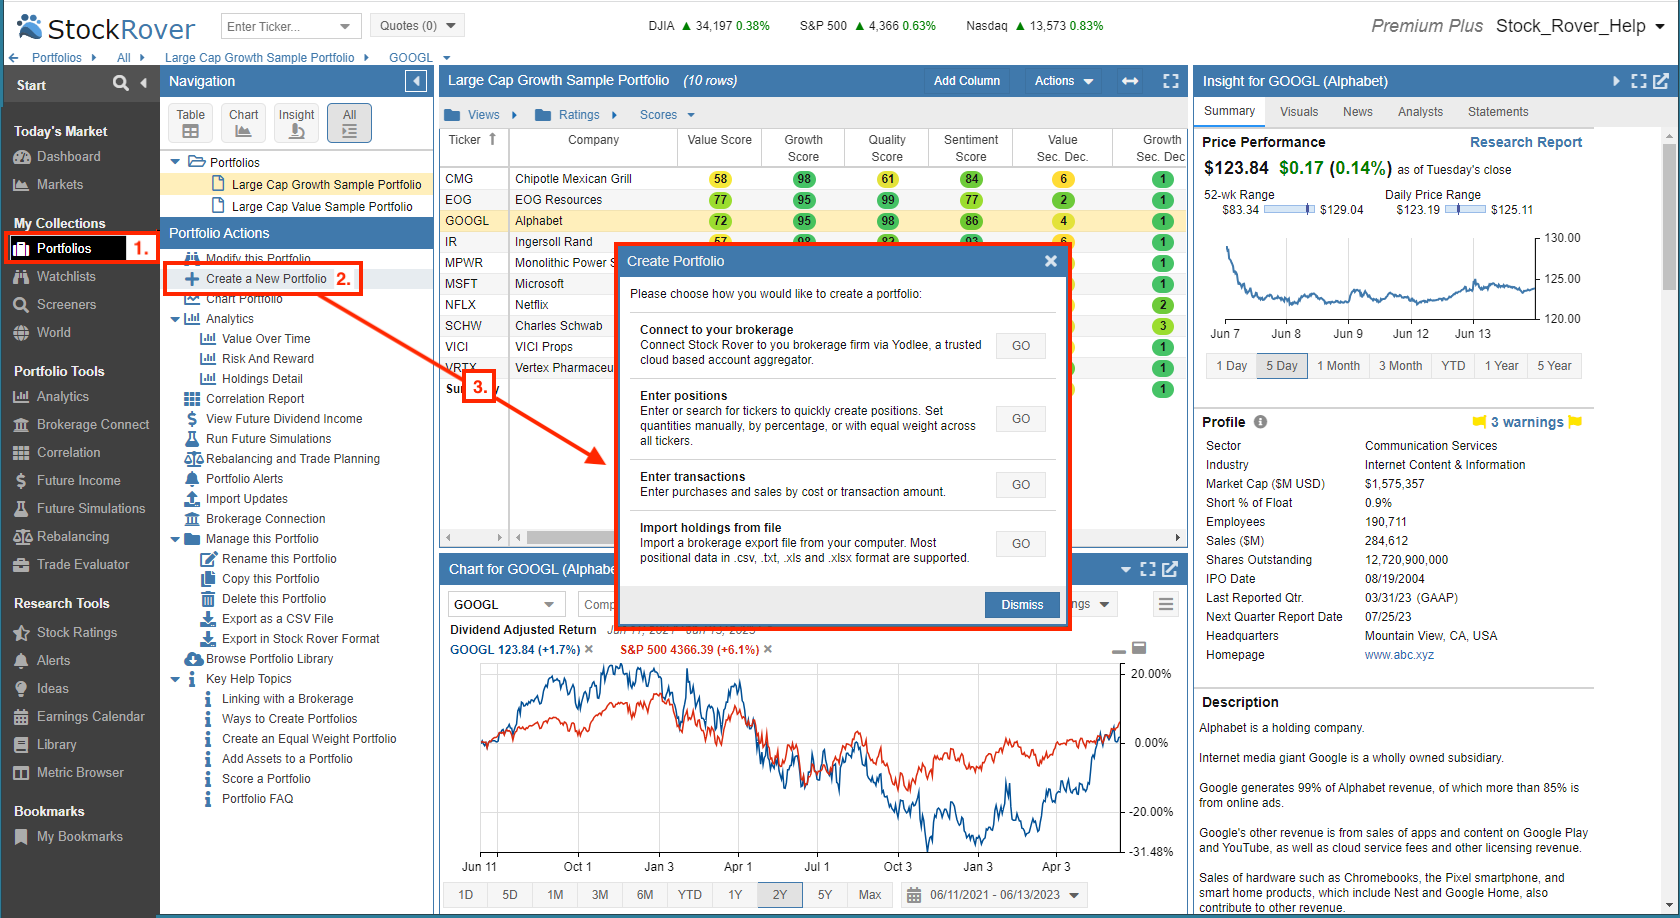The width and height of the screenshot is (1680, 918).
Task: Collapse the left Start sidebar arrow
Action: point(143,83)
